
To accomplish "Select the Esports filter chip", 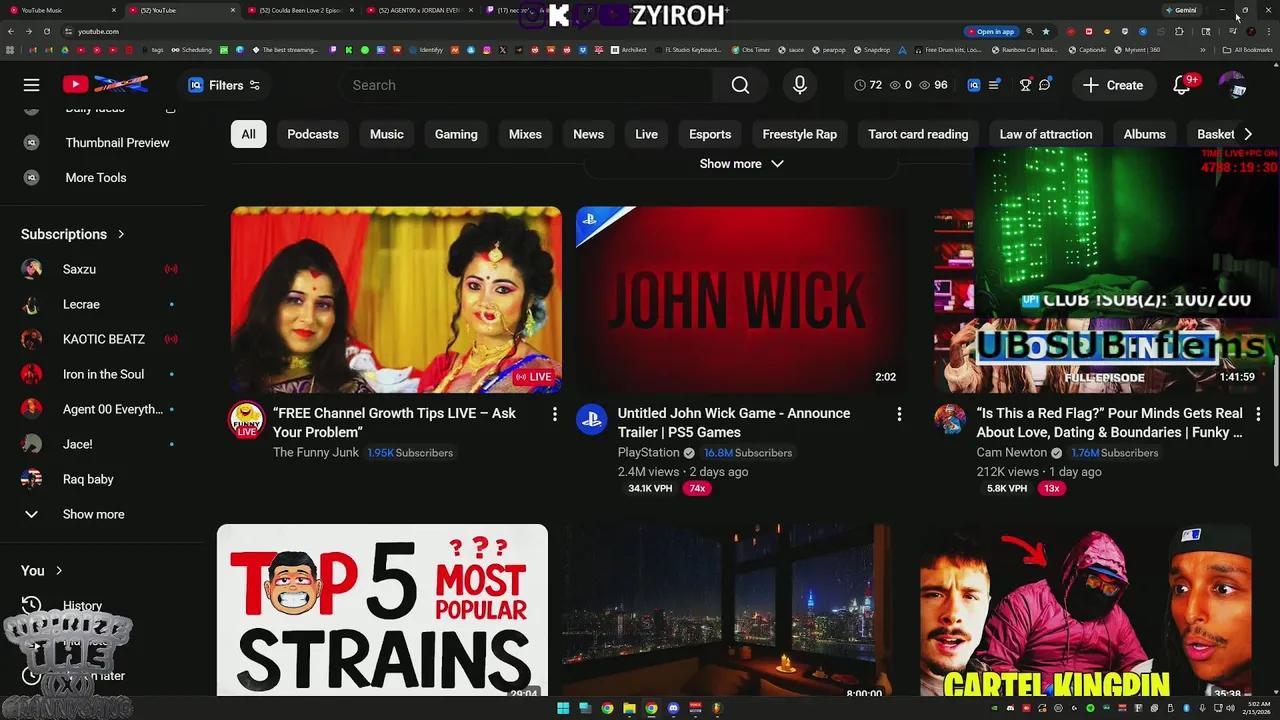I will point(710,134).
